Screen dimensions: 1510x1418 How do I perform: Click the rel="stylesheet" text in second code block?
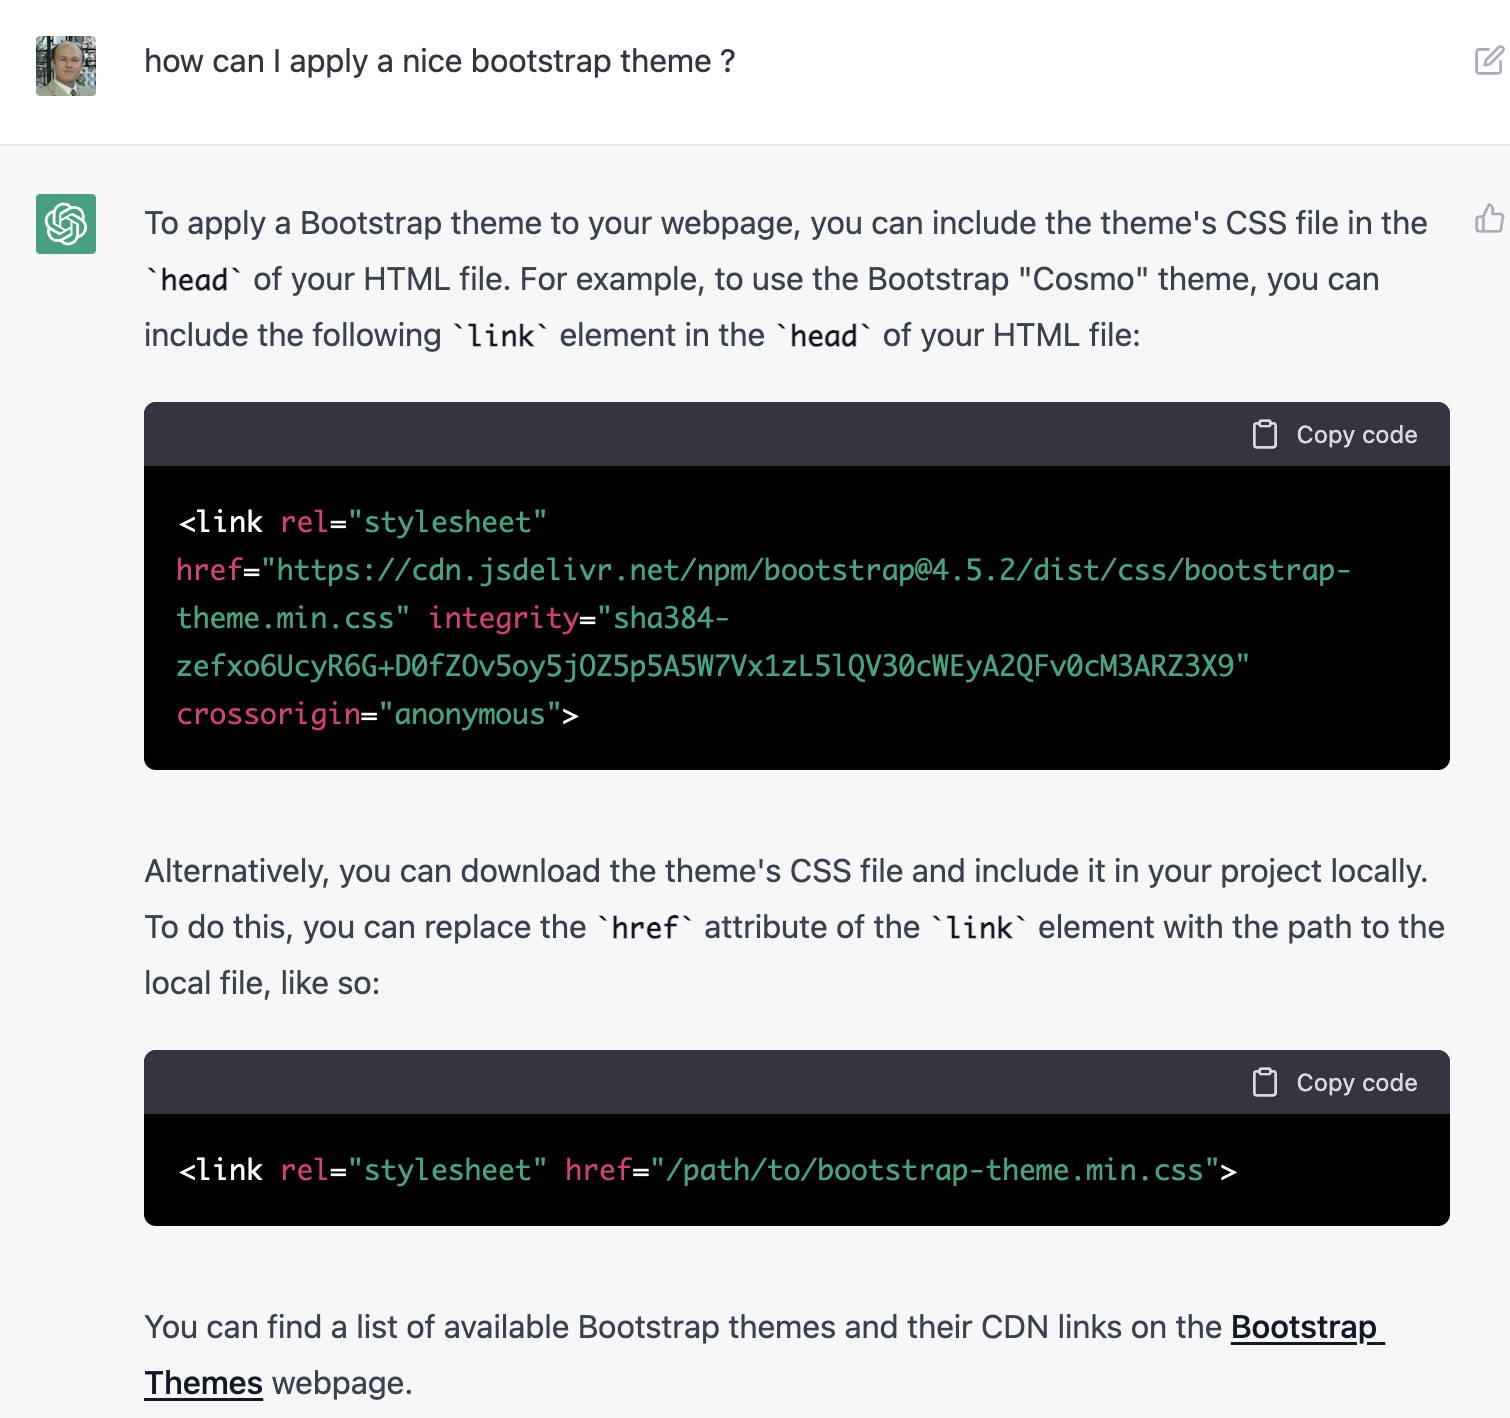click(x=413, y=1171)
